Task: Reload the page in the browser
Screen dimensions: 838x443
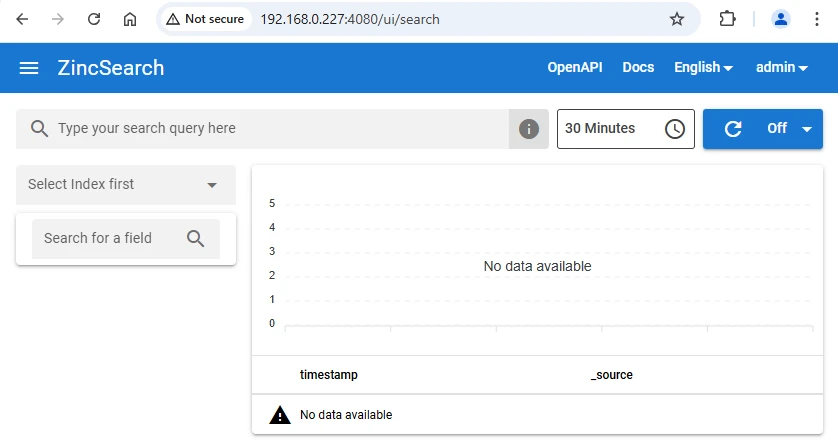Action: (x=94, y=19)
